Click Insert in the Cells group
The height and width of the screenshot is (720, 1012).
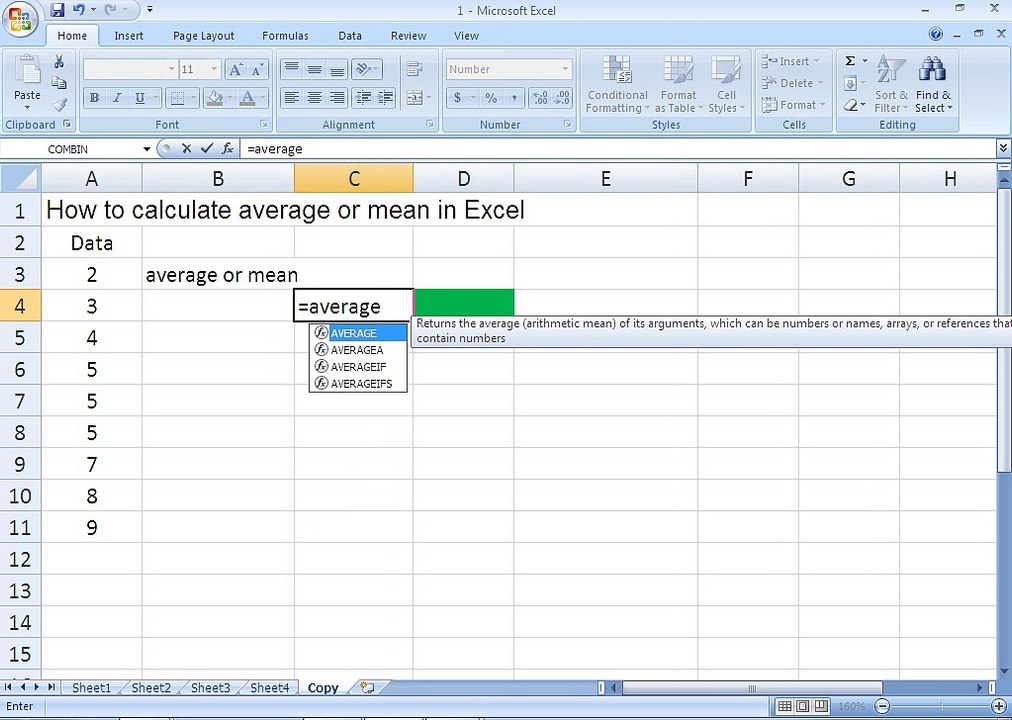(x=791, y=61)
